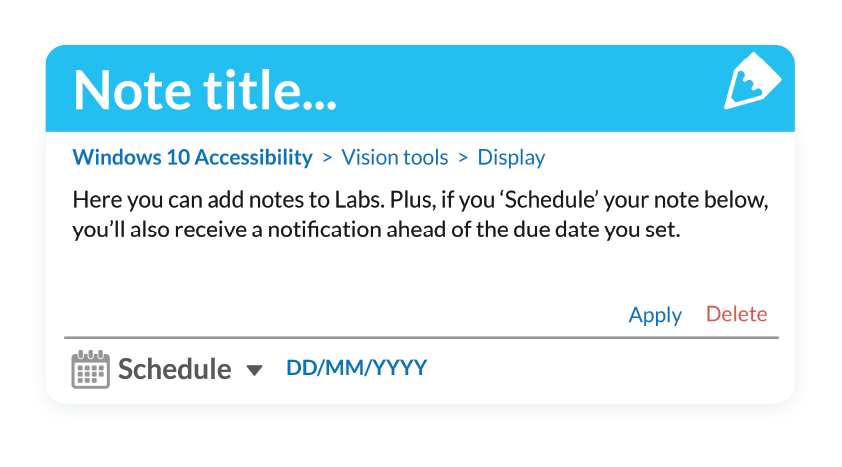Viewport: 842px width, 467px height.
Task: Click the chevron before Display
Action: click(x=463, y=158)
